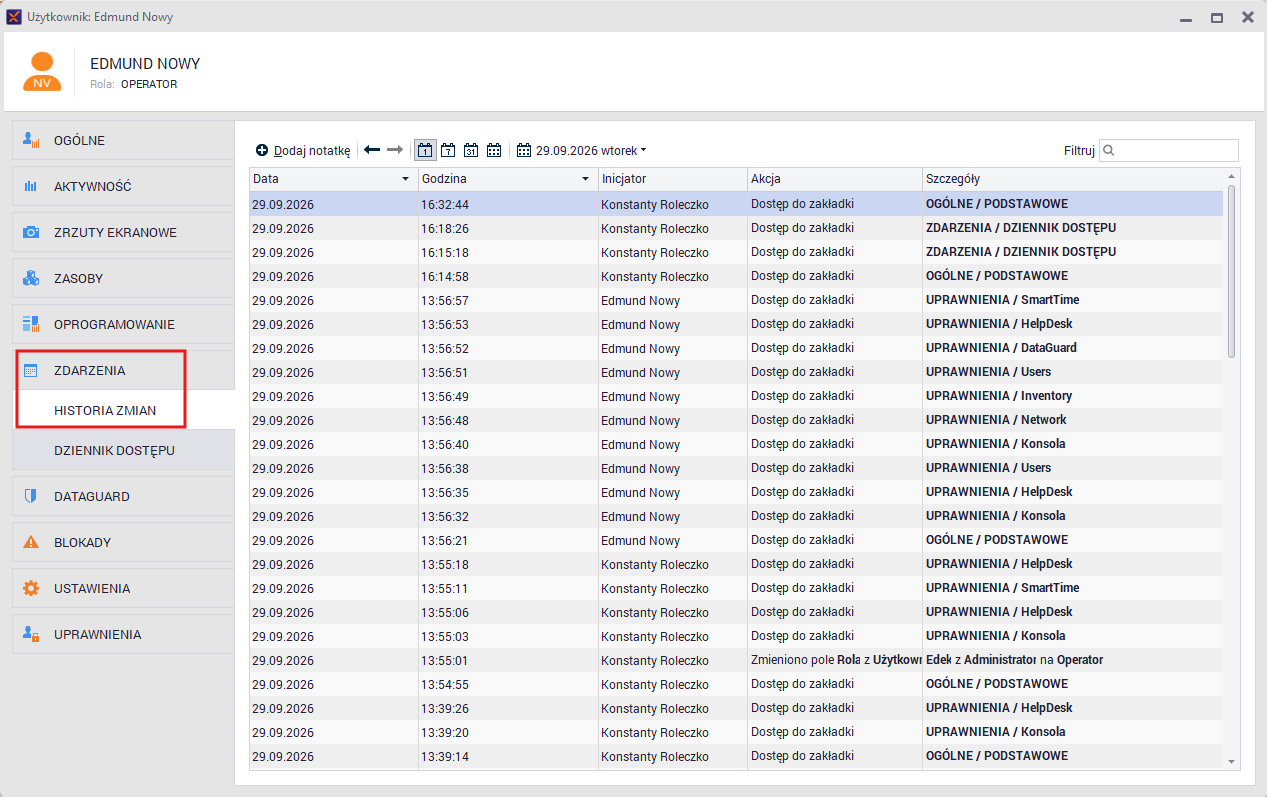Image resolution: width=1267 pixels, height=797 pixels.
Task: Go to previous date with left arrow
Action: click(372, 150)
